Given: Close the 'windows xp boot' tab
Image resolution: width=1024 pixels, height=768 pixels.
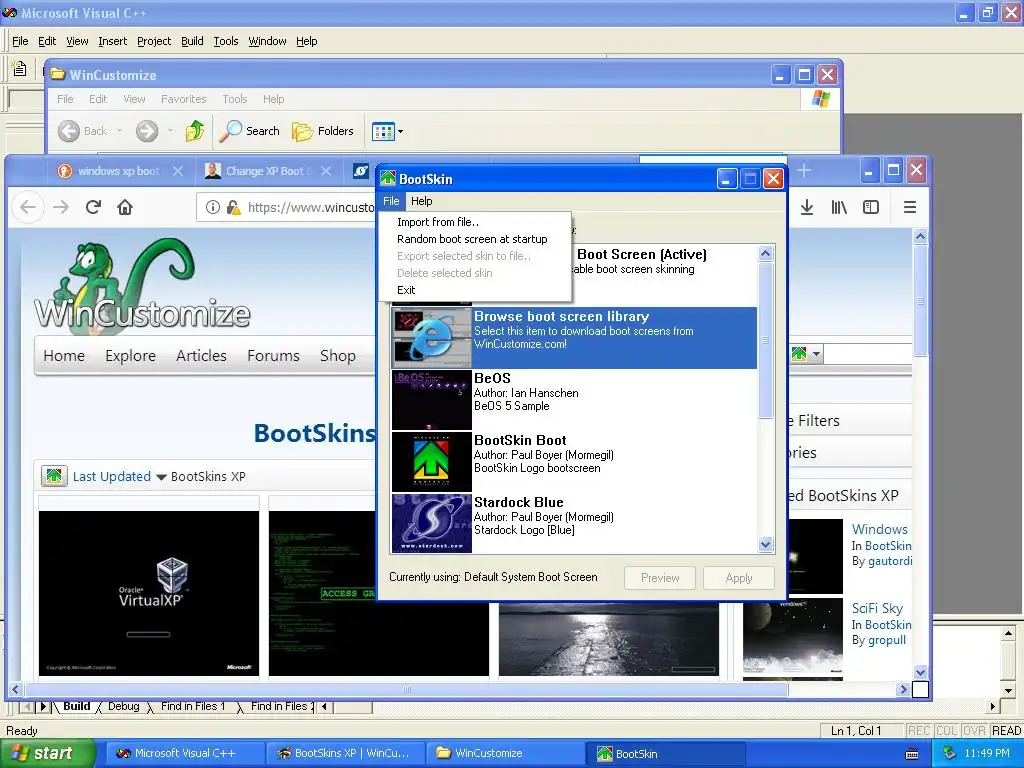Looking at the screenshot, I should (x=178, y=171).
